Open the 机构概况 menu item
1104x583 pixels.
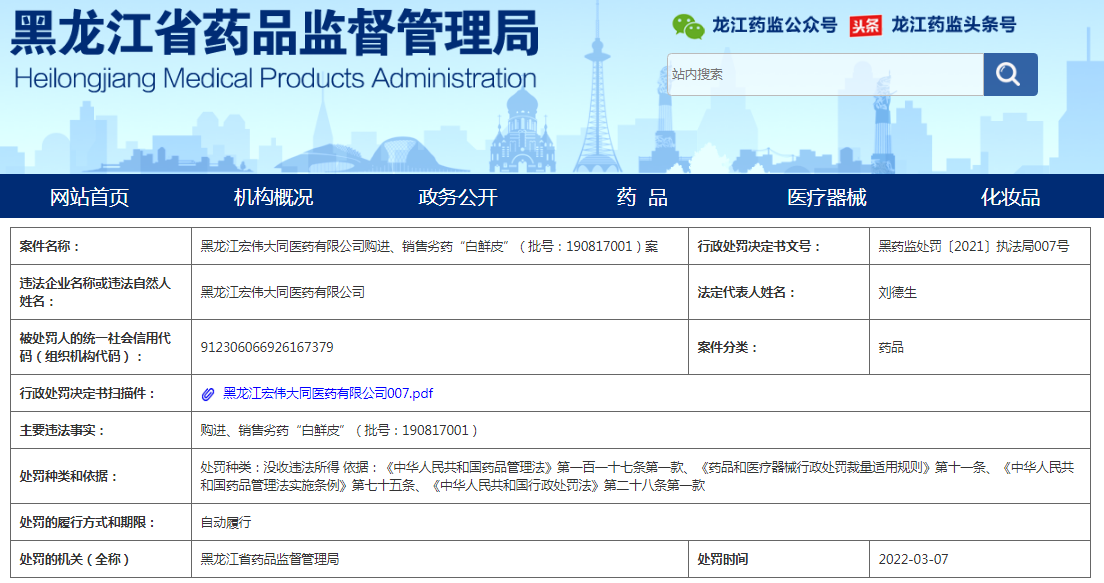(274, 197)
